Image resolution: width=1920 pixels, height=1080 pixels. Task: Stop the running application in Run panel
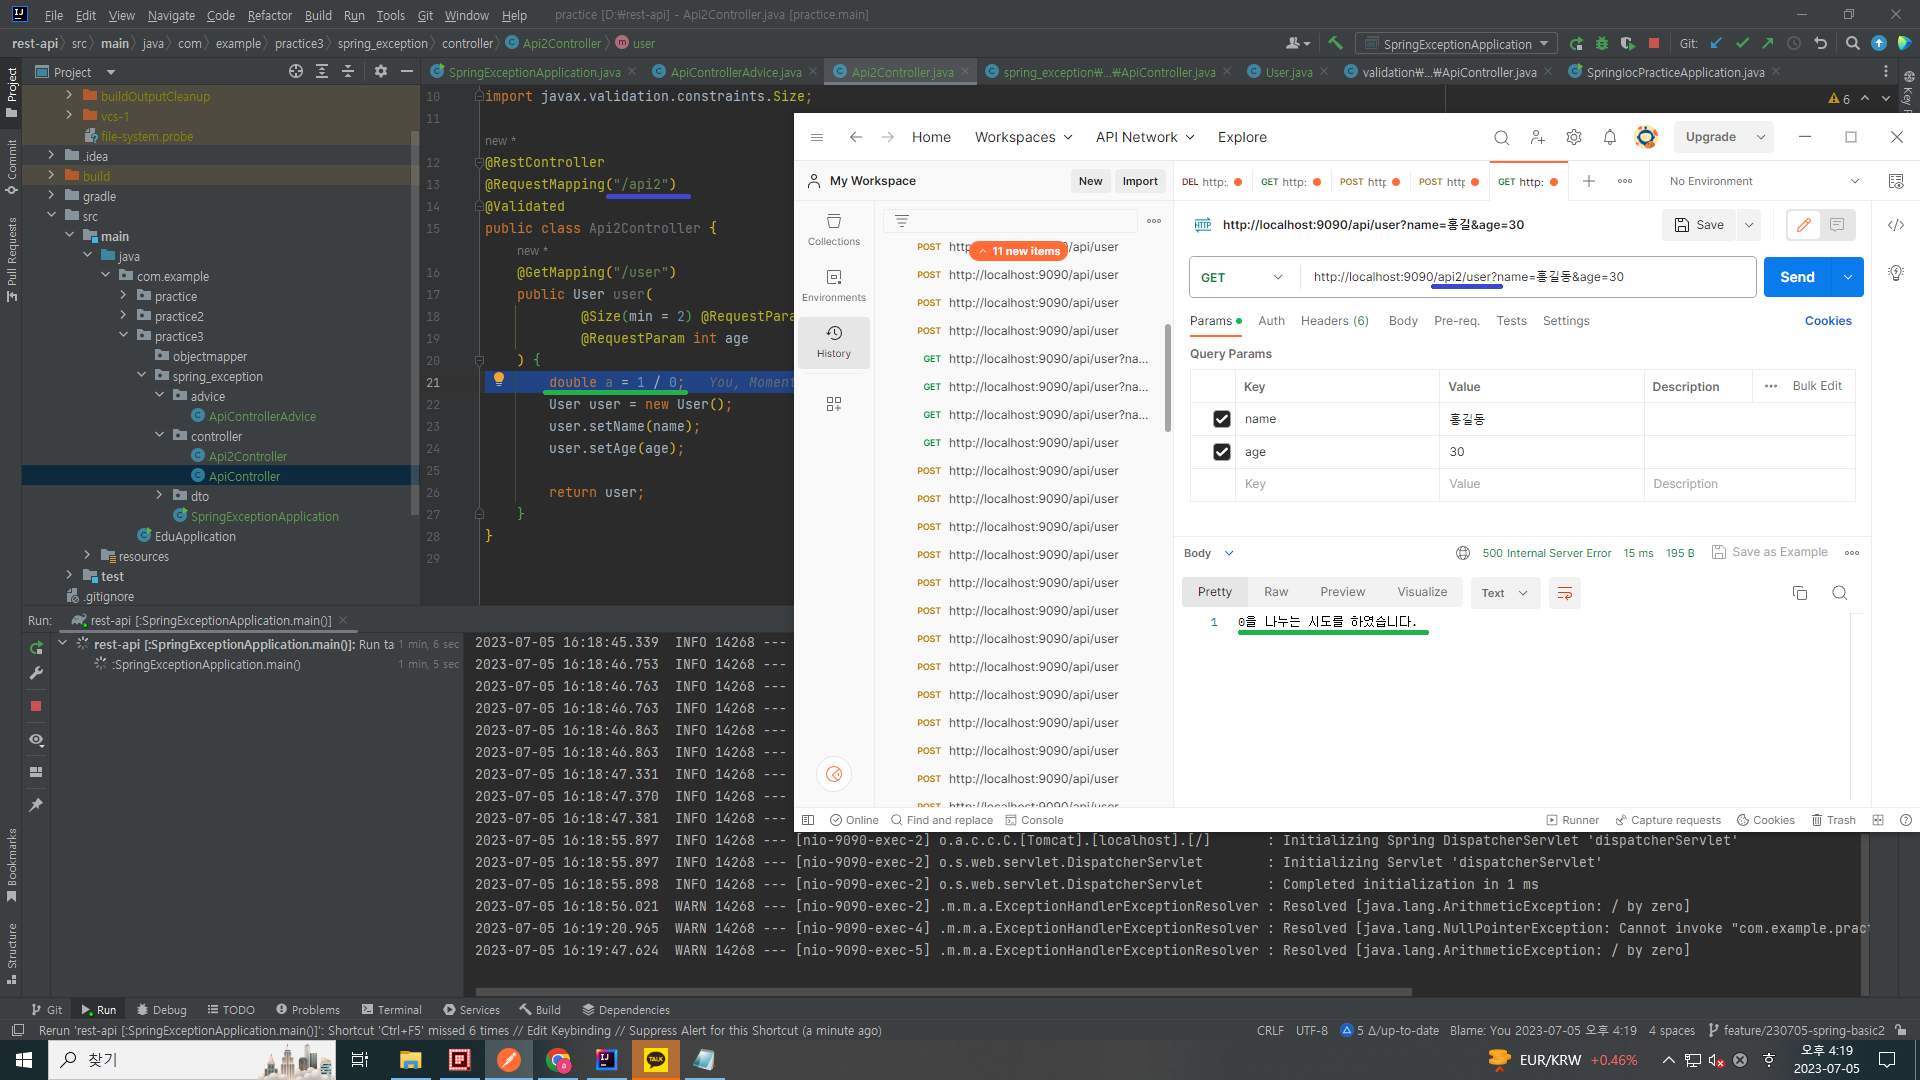point(36,706)
